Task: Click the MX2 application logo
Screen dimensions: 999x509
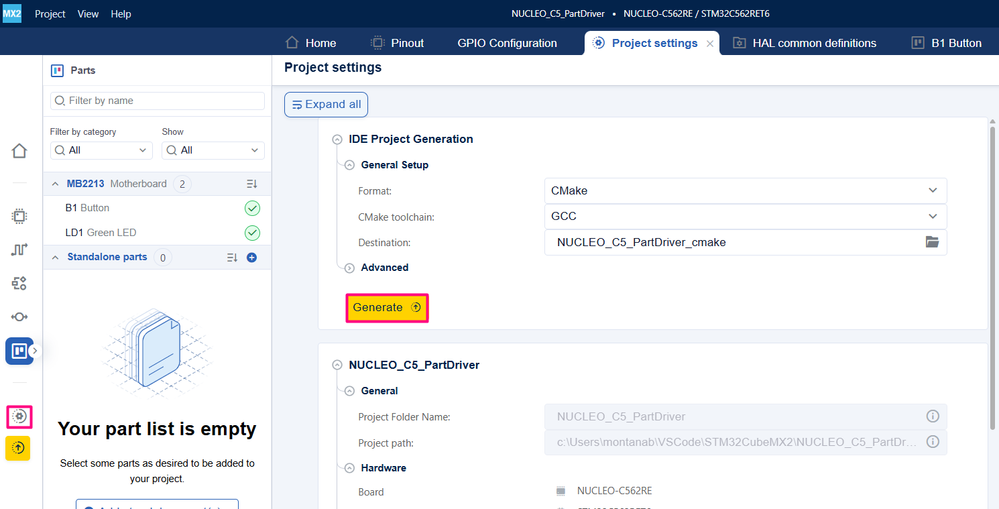Action: (11, 13)
